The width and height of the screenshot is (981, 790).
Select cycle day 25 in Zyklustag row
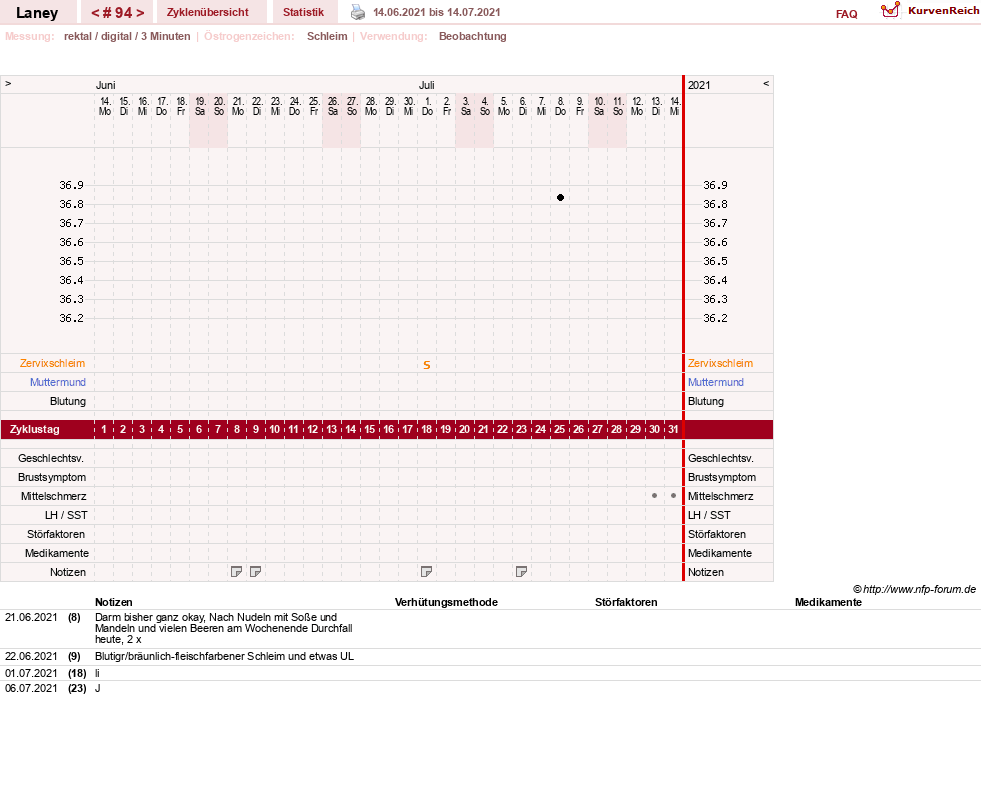559,429
